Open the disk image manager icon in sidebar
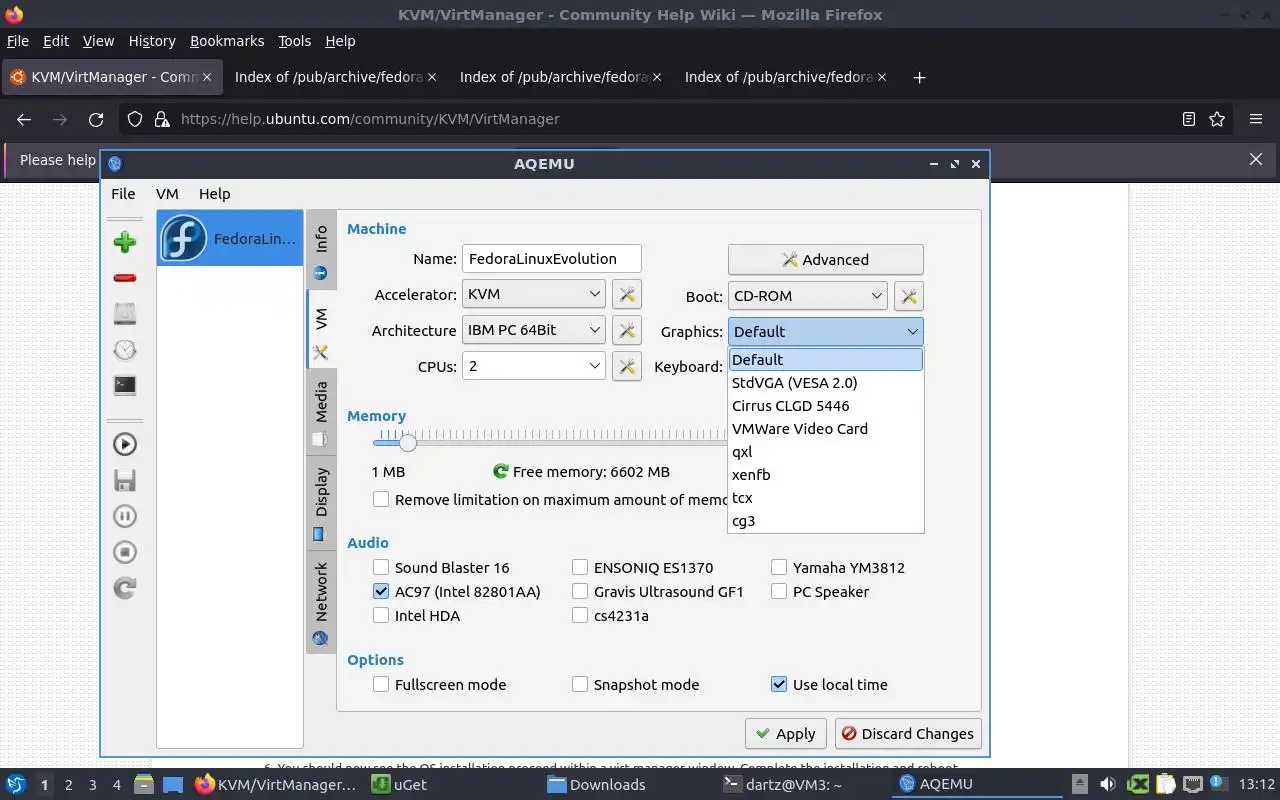Screen dimensions: 1280x800 [x=125, y=313]
